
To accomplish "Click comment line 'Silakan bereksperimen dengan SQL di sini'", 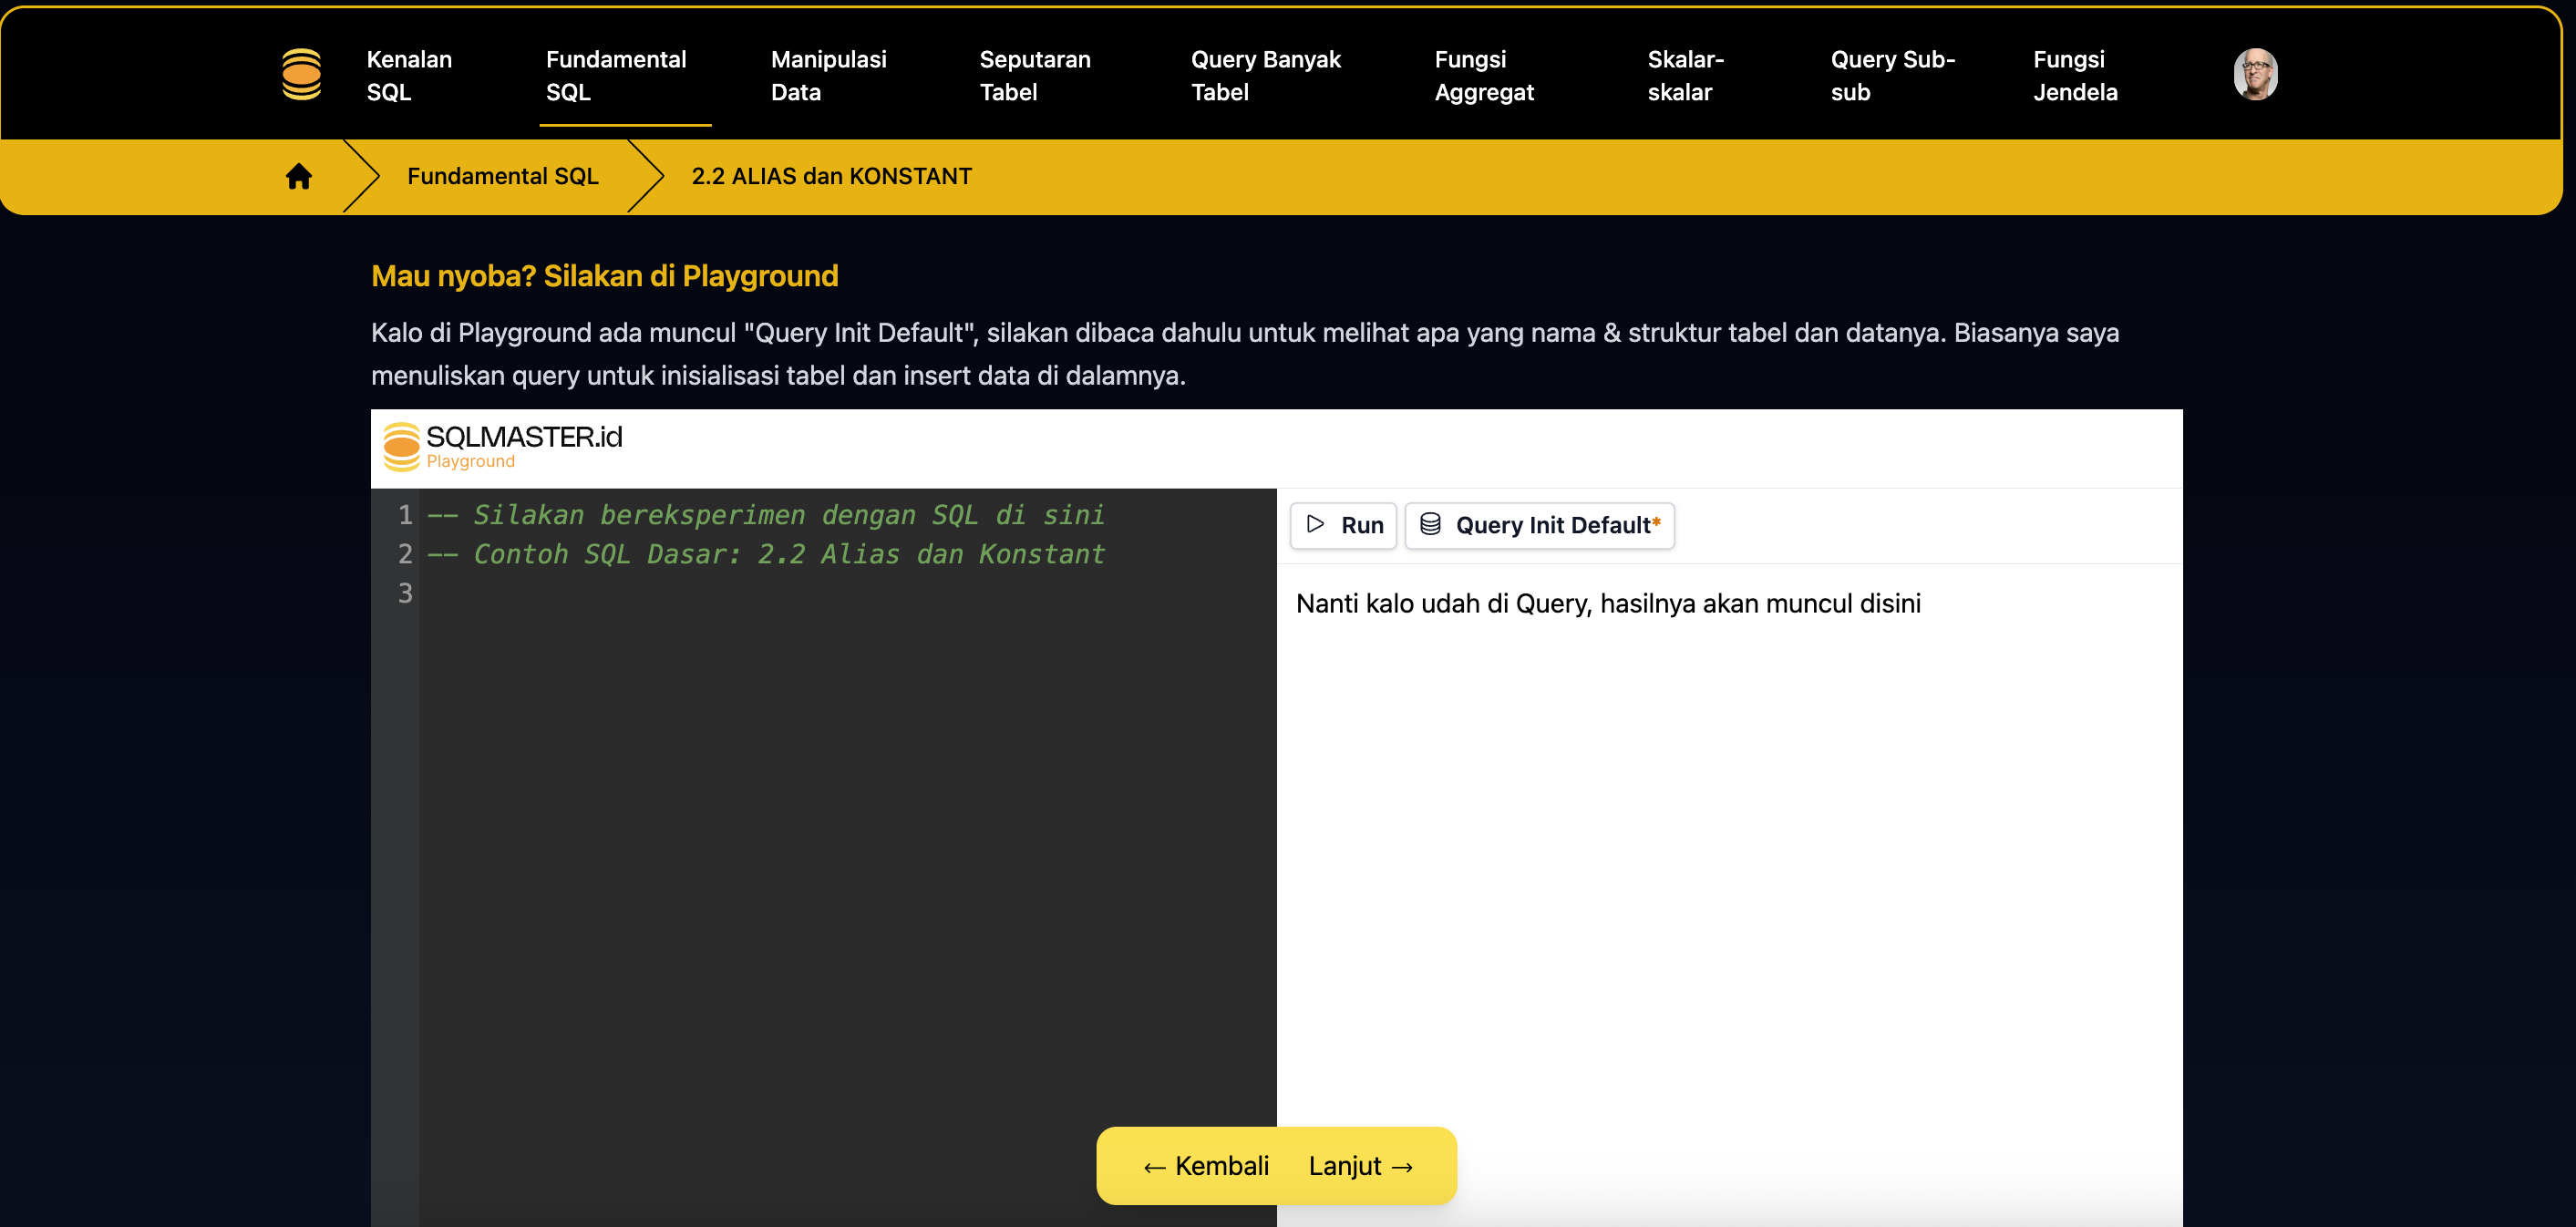I will [766, 515].
